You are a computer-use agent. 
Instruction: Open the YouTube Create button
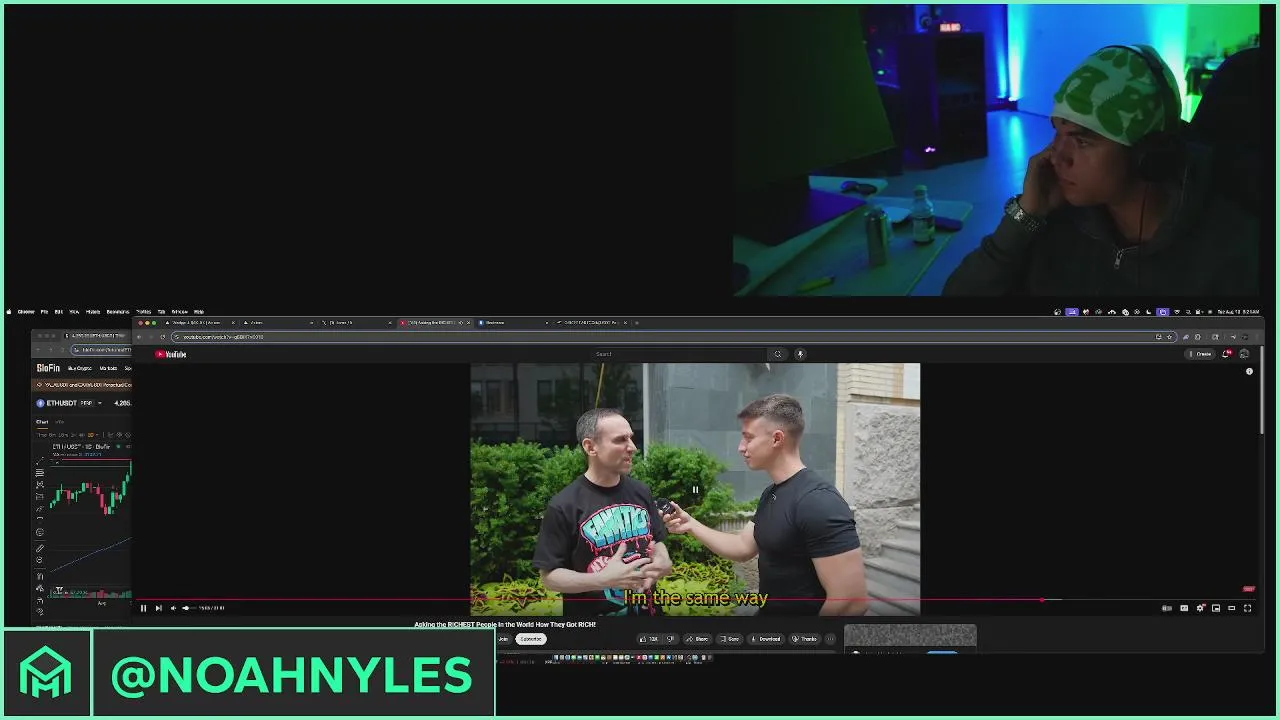tap(1200, 354)
